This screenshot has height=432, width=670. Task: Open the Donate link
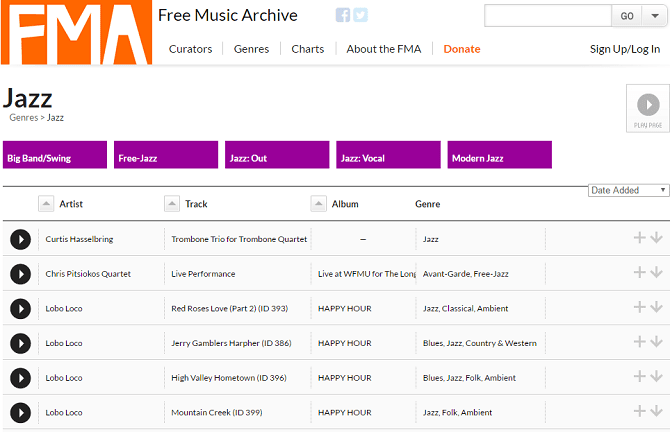(462, 49)
